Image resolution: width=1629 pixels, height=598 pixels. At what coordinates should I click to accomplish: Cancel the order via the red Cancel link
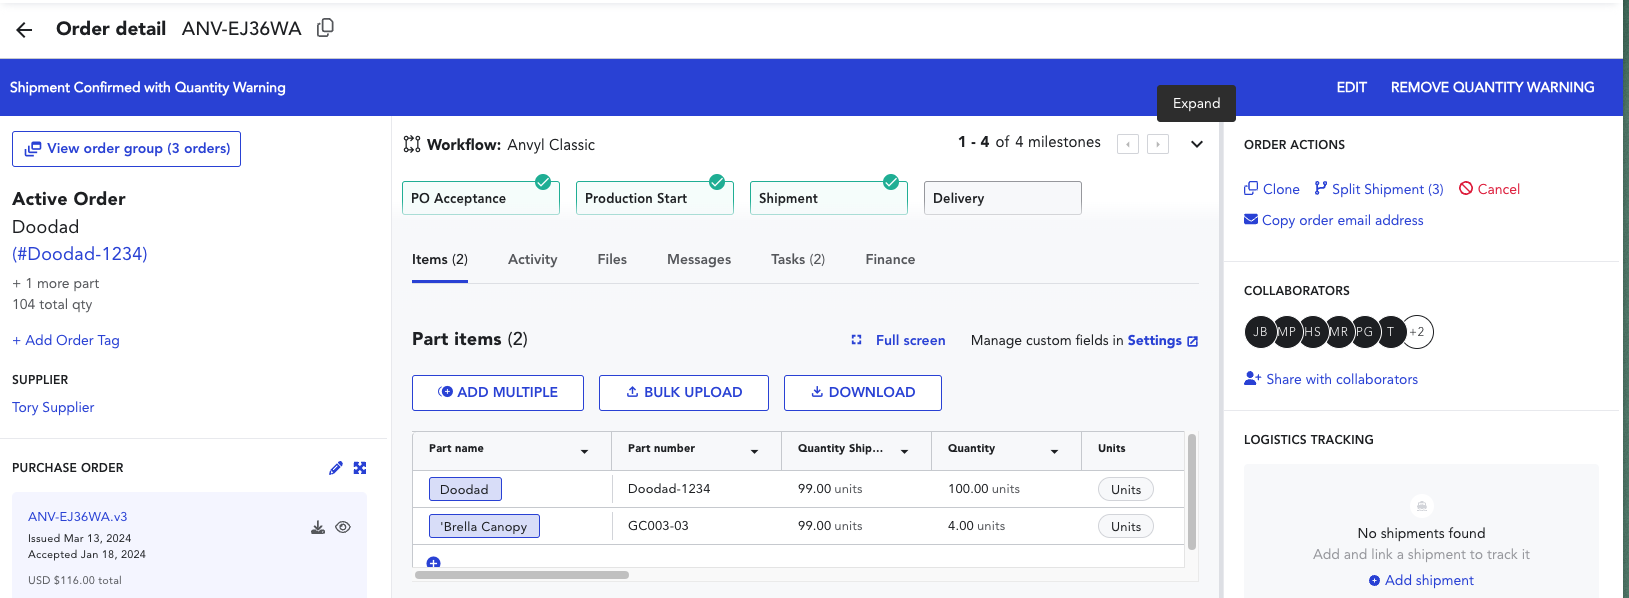[x=1490, y=189]
